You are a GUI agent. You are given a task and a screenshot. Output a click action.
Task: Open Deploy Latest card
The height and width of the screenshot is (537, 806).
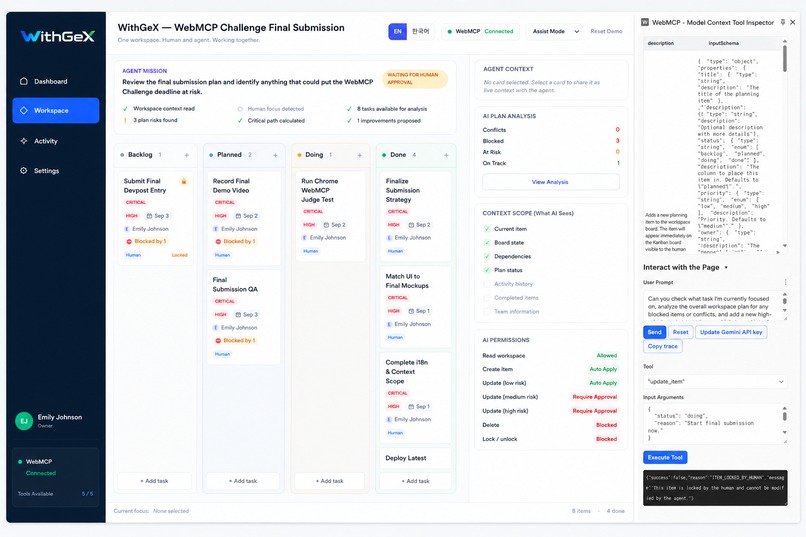pos(415,458)
